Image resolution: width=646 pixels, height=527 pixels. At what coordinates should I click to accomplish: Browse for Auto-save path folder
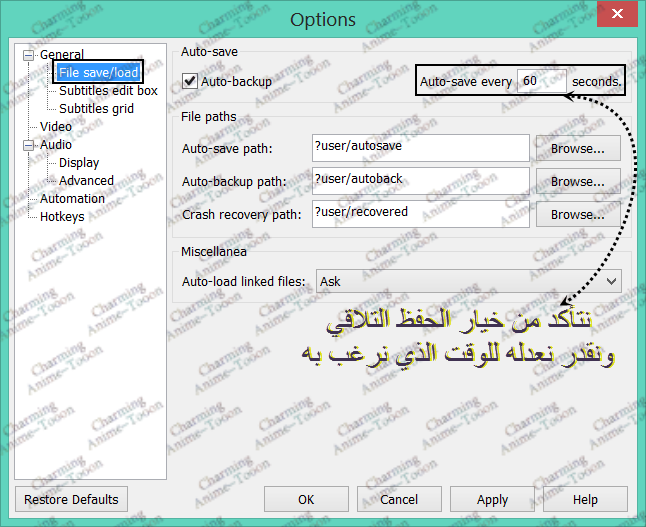coord(577,149)
